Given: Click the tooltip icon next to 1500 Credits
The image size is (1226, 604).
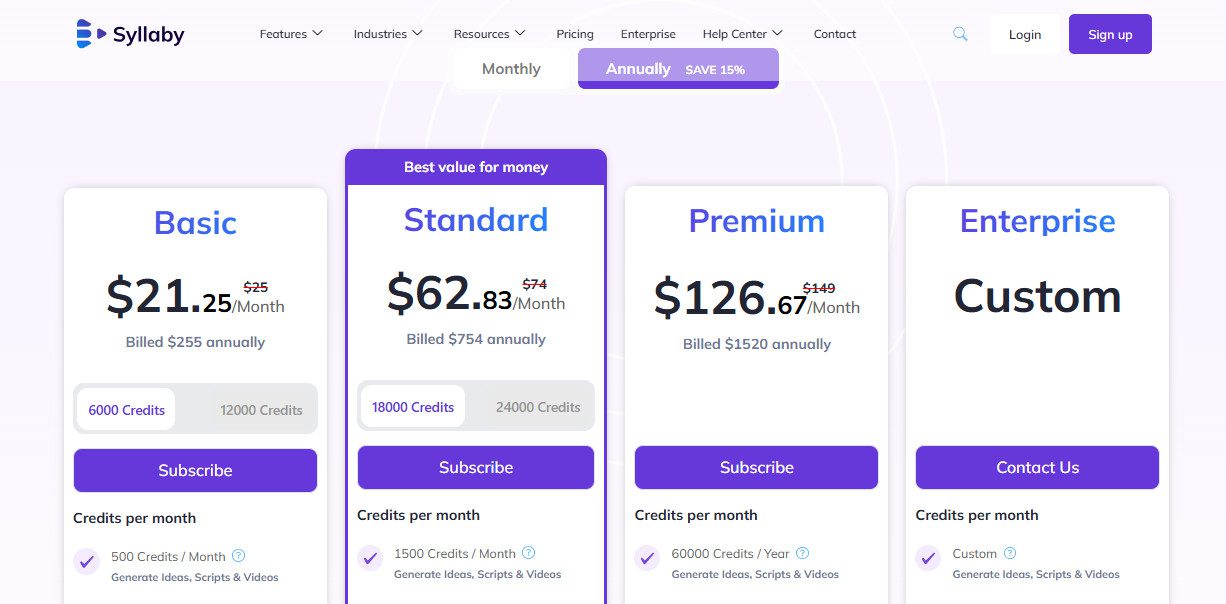Looking at the screenshot, I should [x=531, y=553].
